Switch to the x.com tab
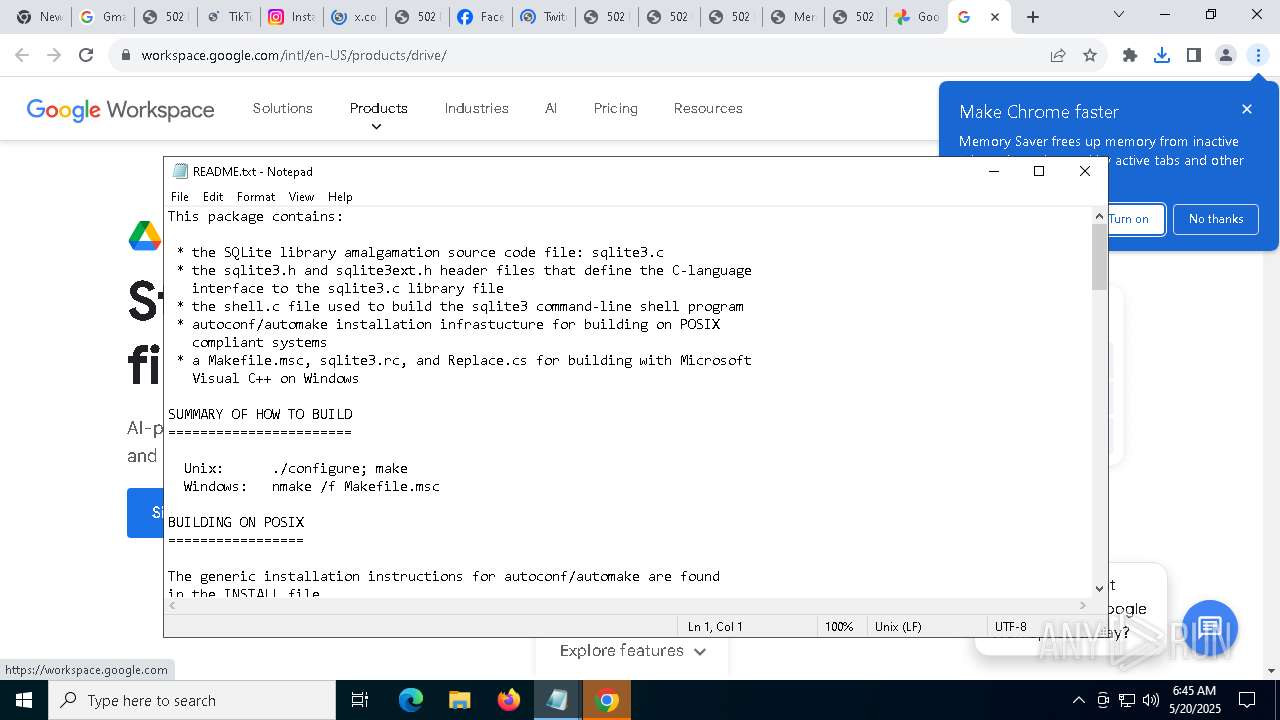1280x720 pixels. pyautogui.click(x=354, y=17)
